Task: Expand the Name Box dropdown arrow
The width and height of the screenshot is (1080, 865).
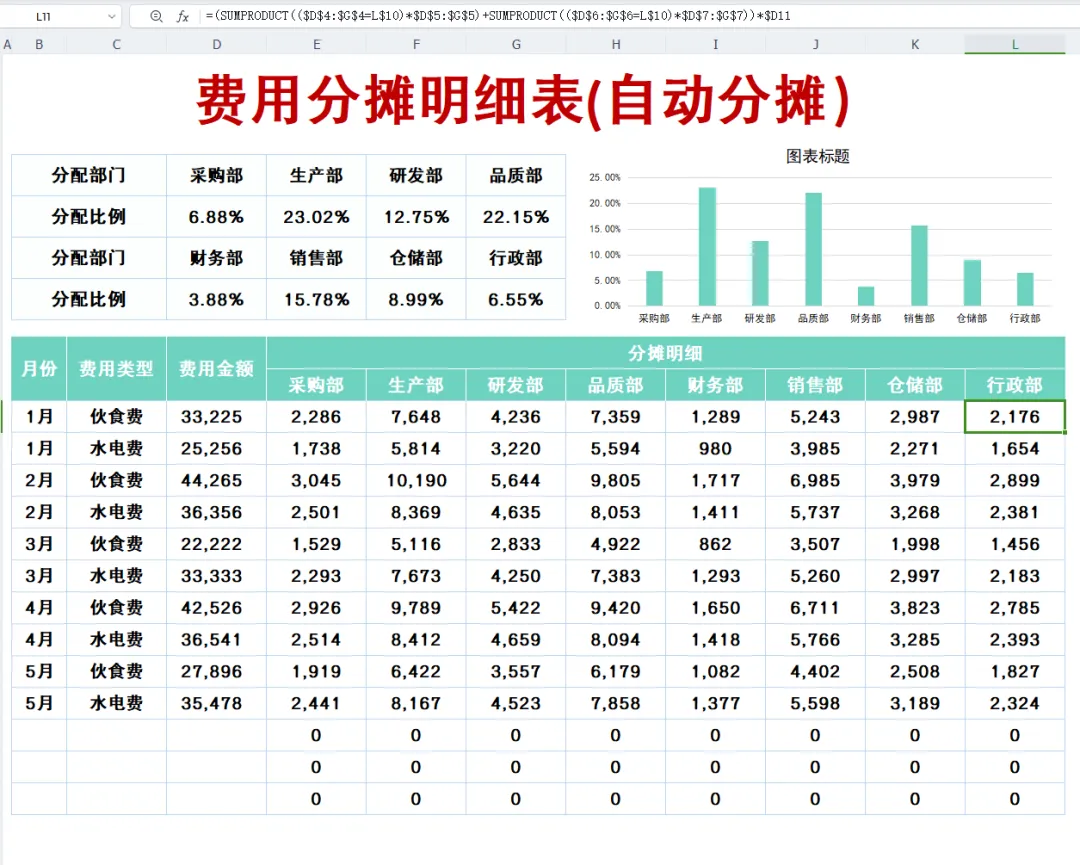Action: (x=112, y=16)
